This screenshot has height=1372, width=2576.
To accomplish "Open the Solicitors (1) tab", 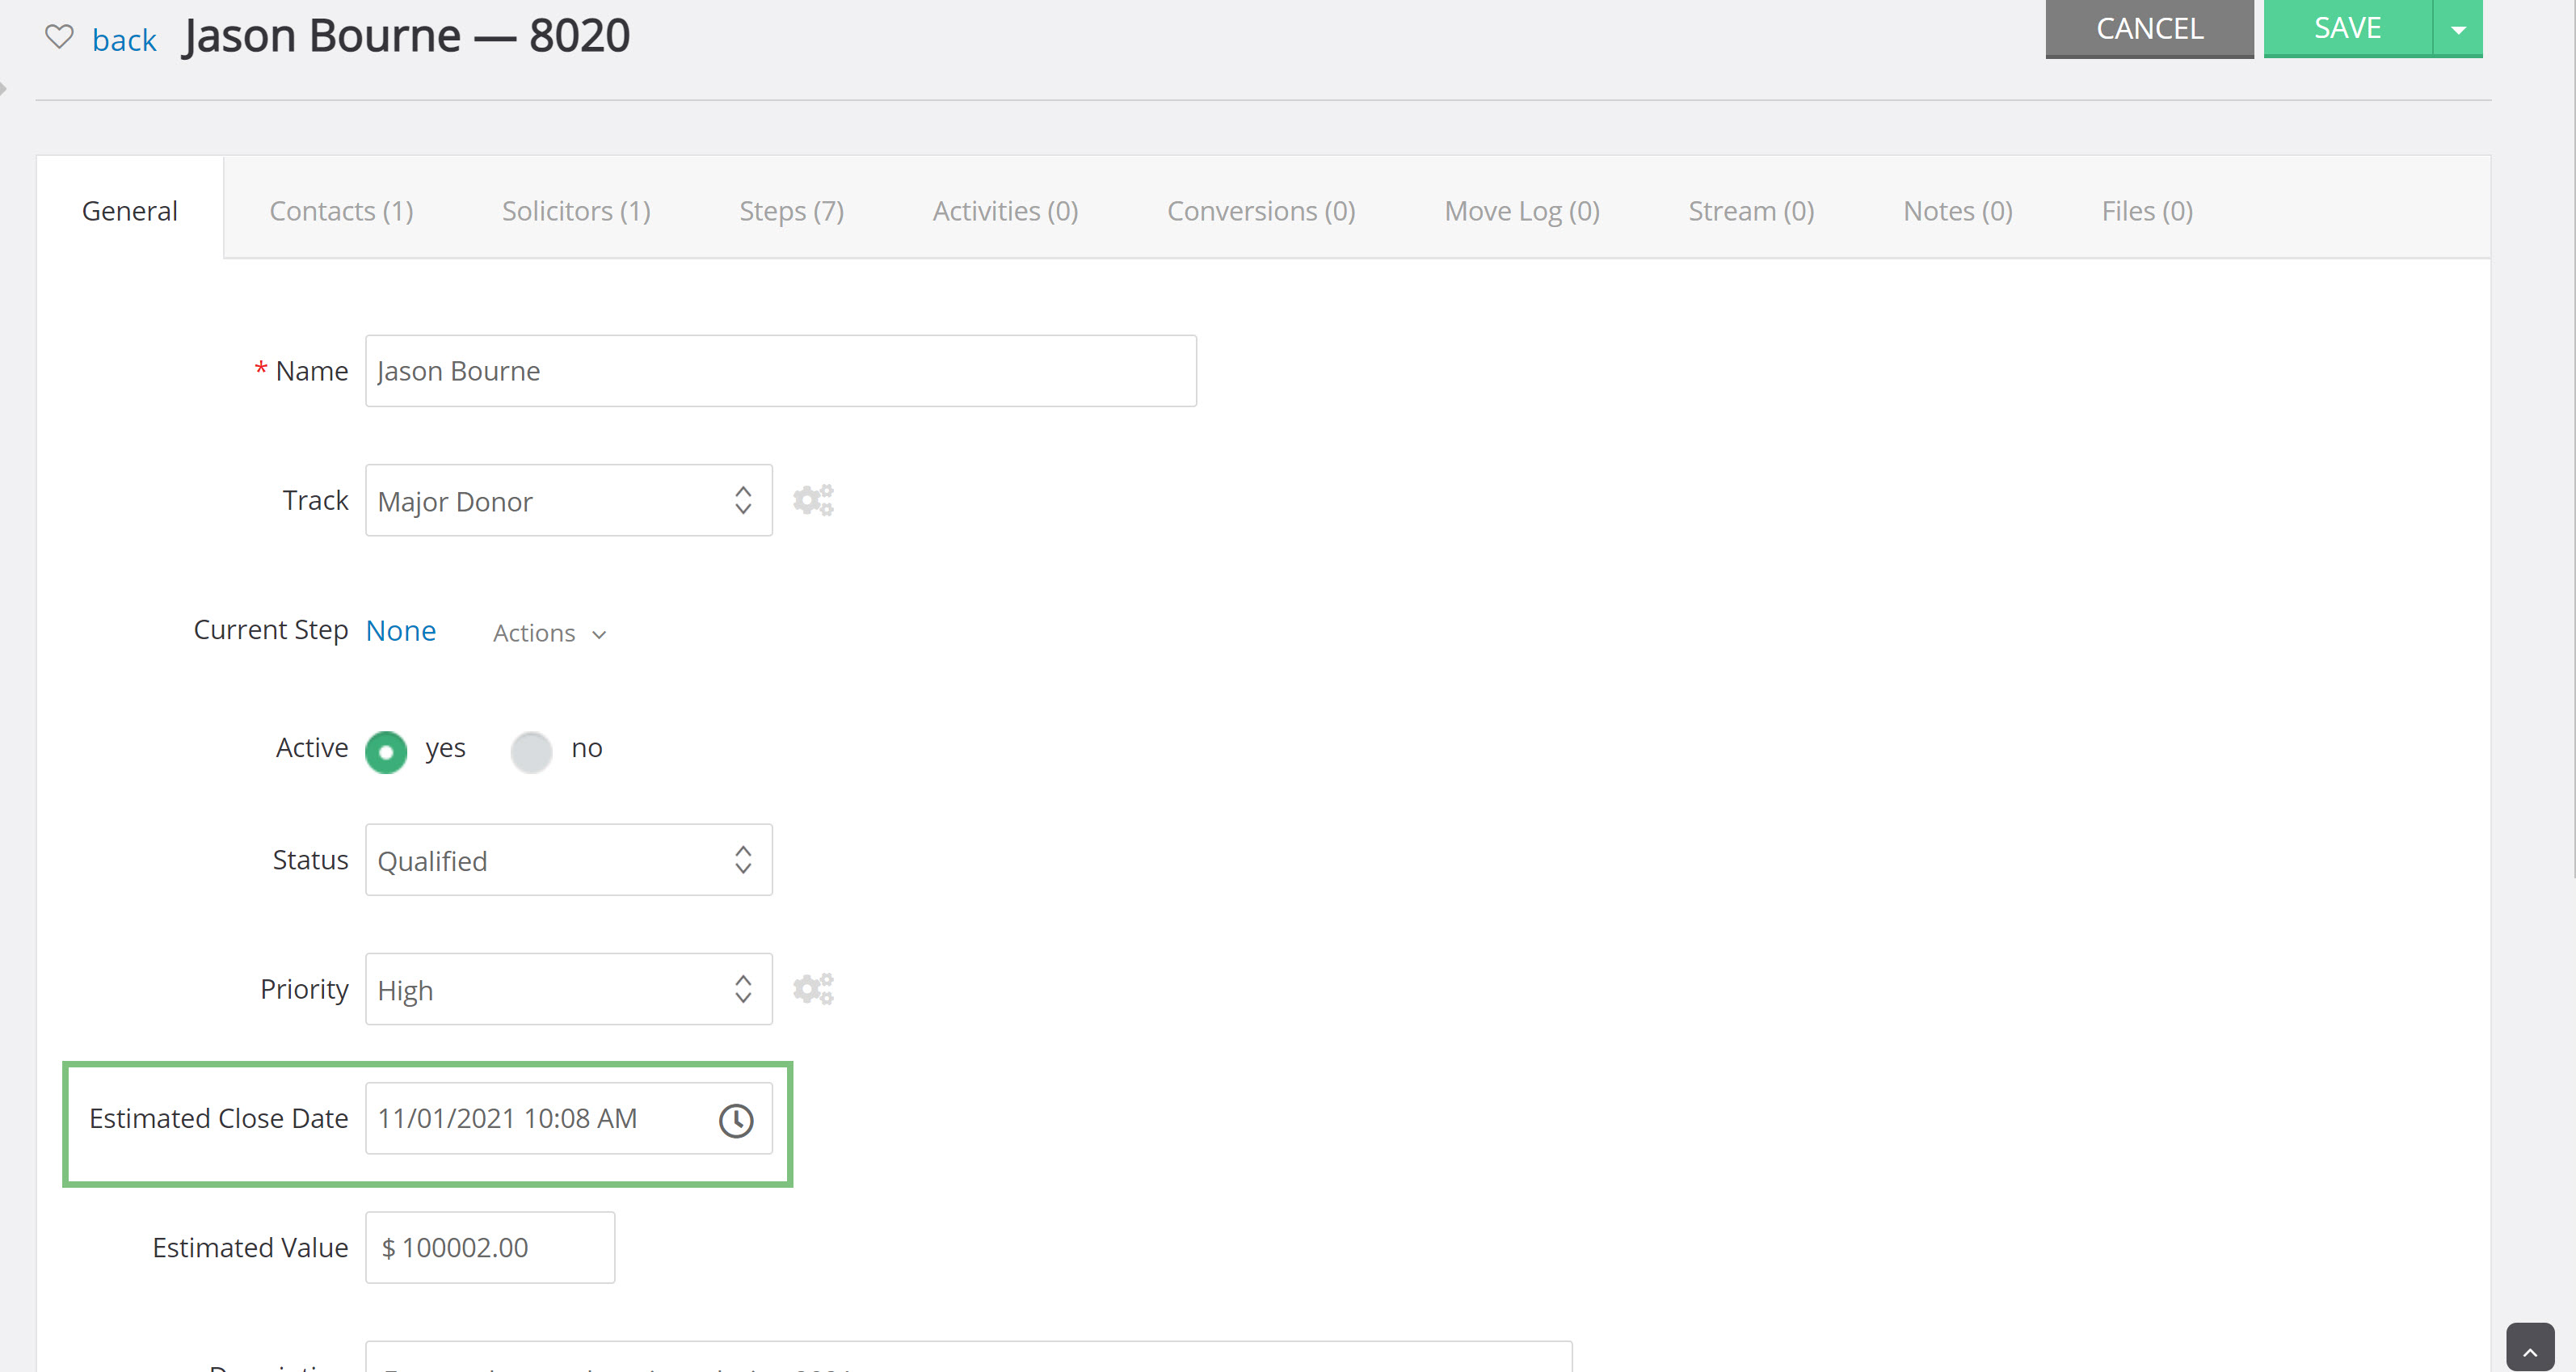I will (x=576, y=210).
